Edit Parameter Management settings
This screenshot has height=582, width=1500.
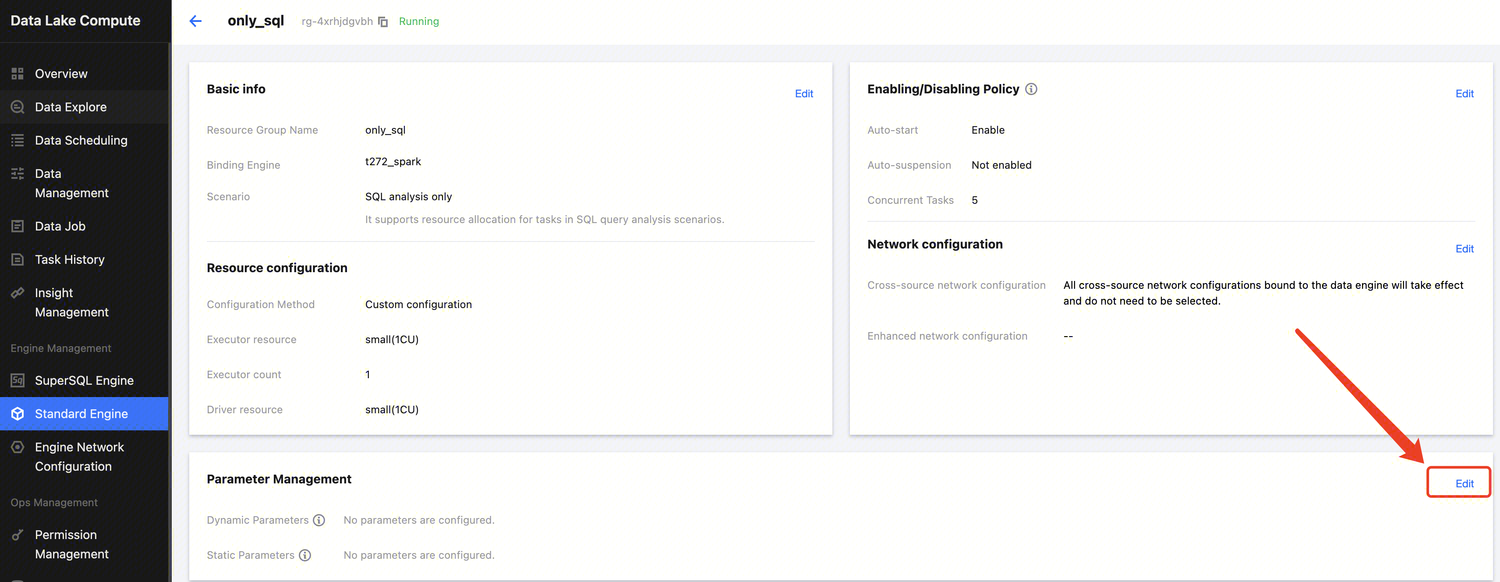pyautogui.click(x=1464, y=484)
